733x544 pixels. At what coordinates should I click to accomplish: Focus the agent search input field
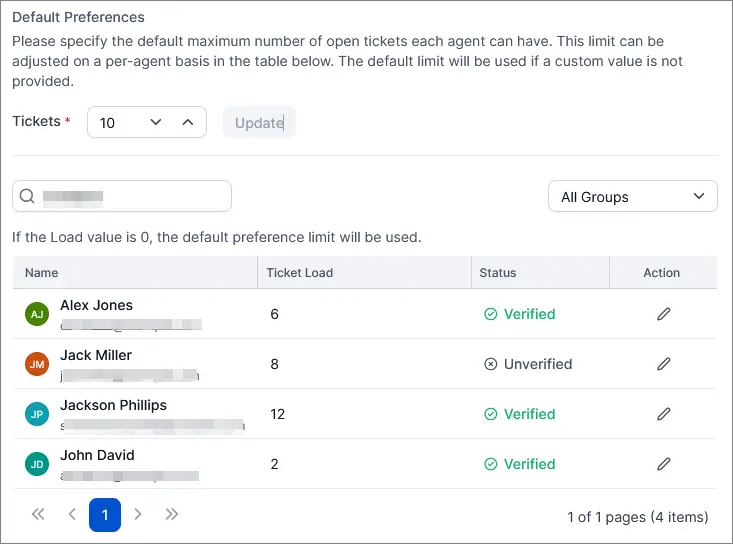click(x=122, y=196)
